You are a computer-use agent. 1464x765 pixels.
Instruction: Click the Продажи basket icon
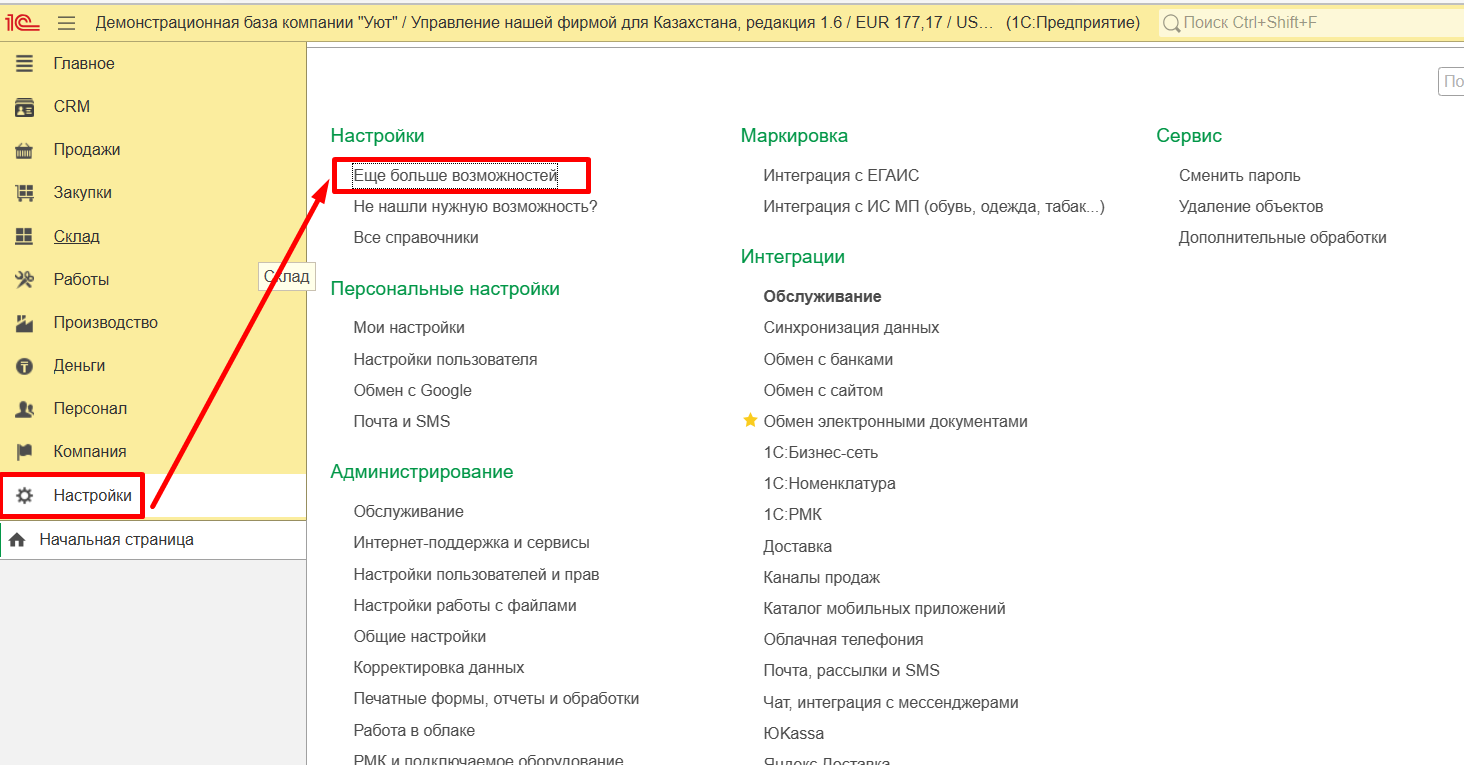click(x=24, y=150)
